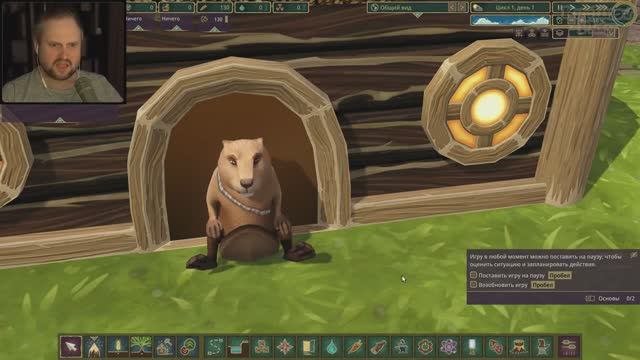Set game speed to triple fast-forward
Viewport: 640px width, 360px height.
pos(602,7)
